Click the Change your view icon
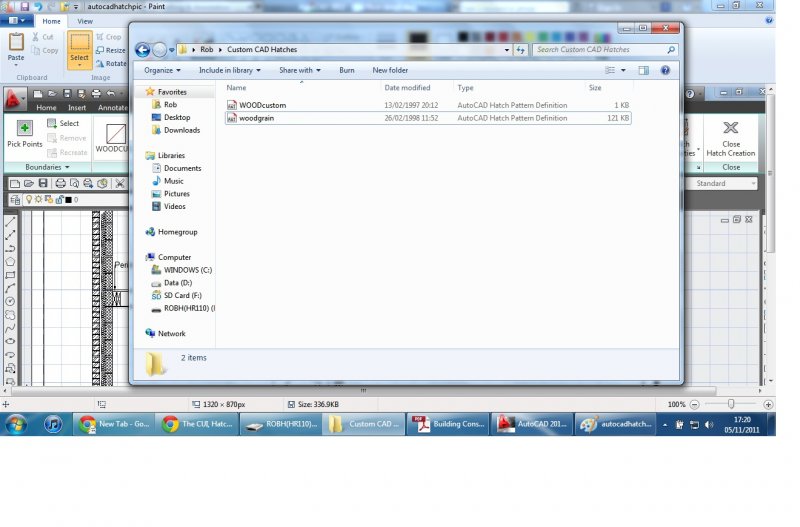The width and height of the screenshot is (800, 527). coord(610,70)
